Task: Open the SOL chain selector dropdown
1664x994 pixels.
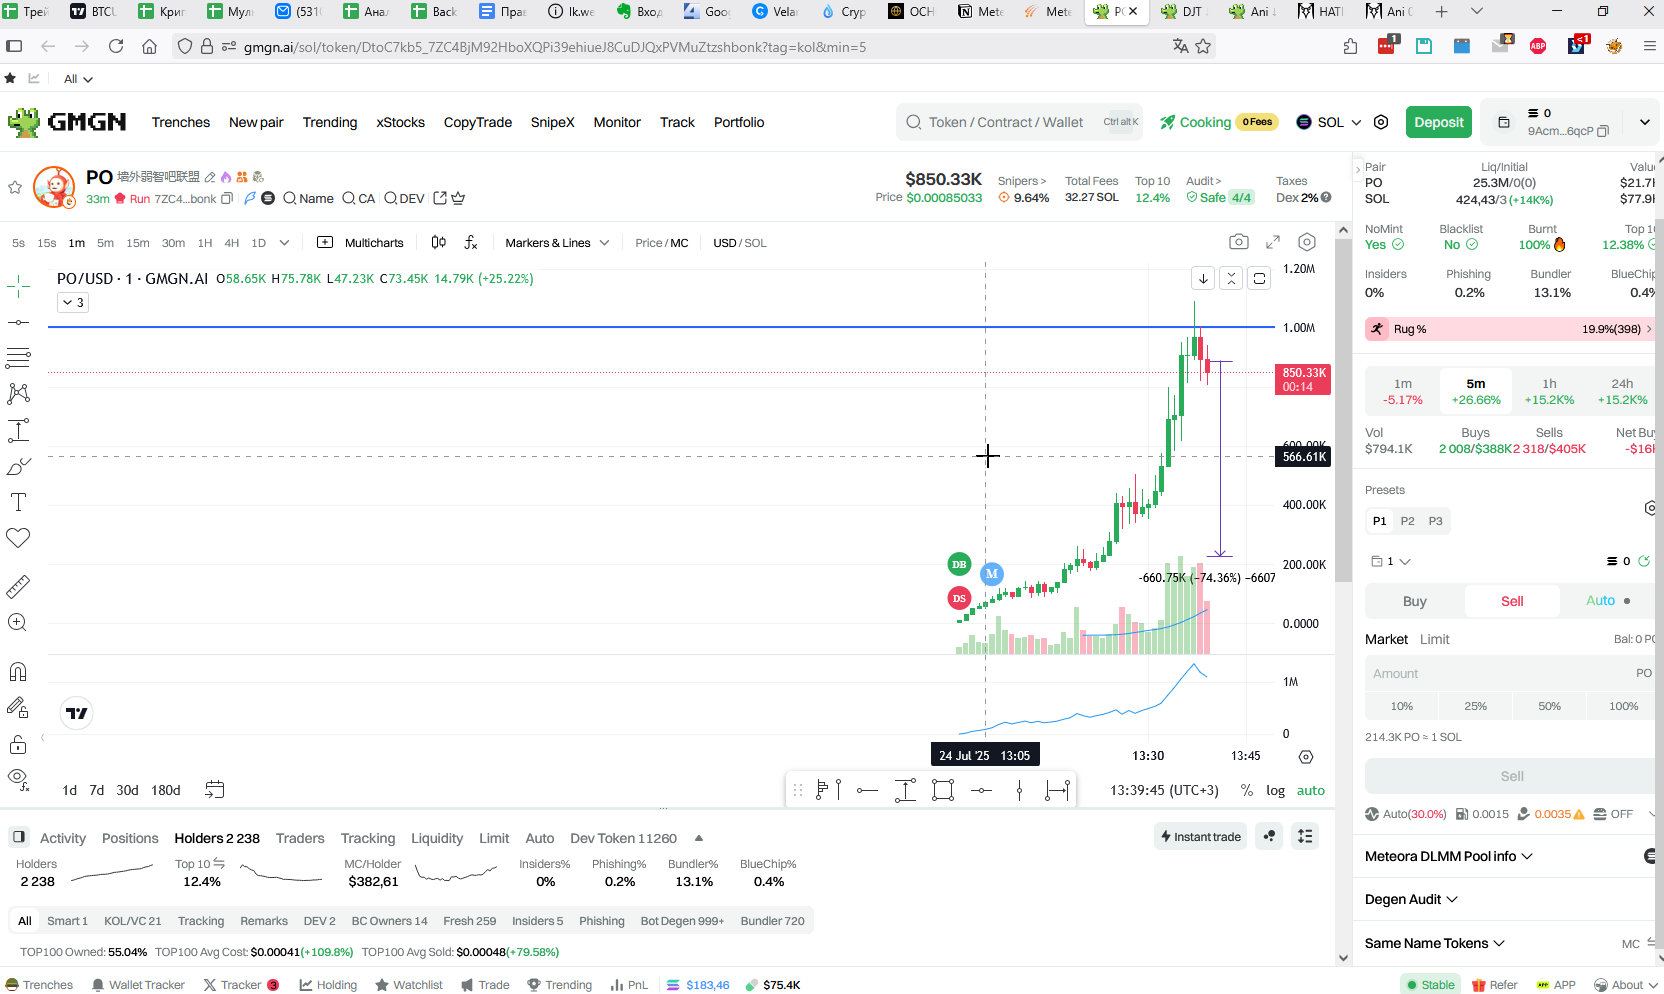Action: coord(1329,122)
